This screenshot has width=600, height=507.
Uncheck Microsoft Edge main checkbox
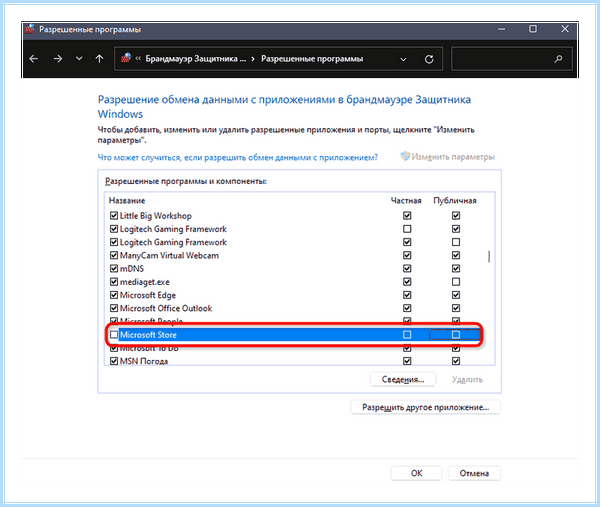tap(114, 295)
